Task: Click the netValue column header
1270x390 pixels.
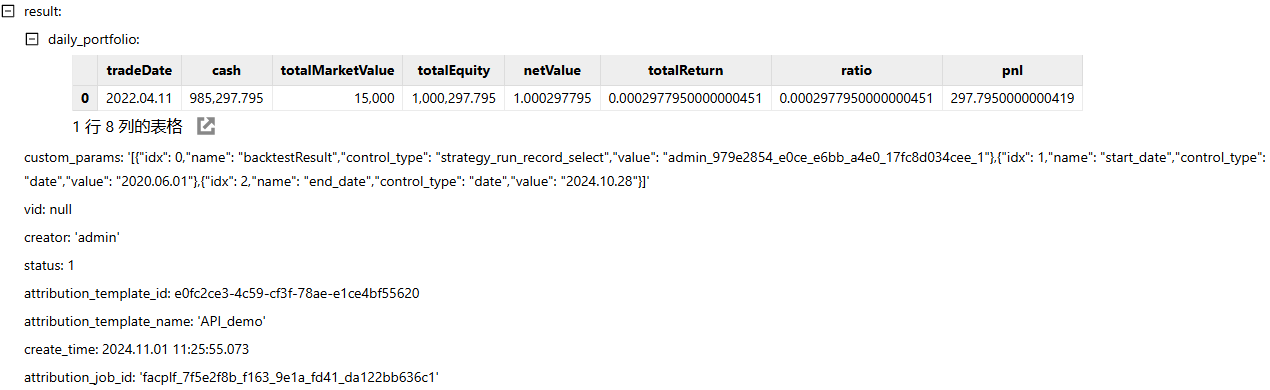Action: pyautogui.click(x=552, y=70)
